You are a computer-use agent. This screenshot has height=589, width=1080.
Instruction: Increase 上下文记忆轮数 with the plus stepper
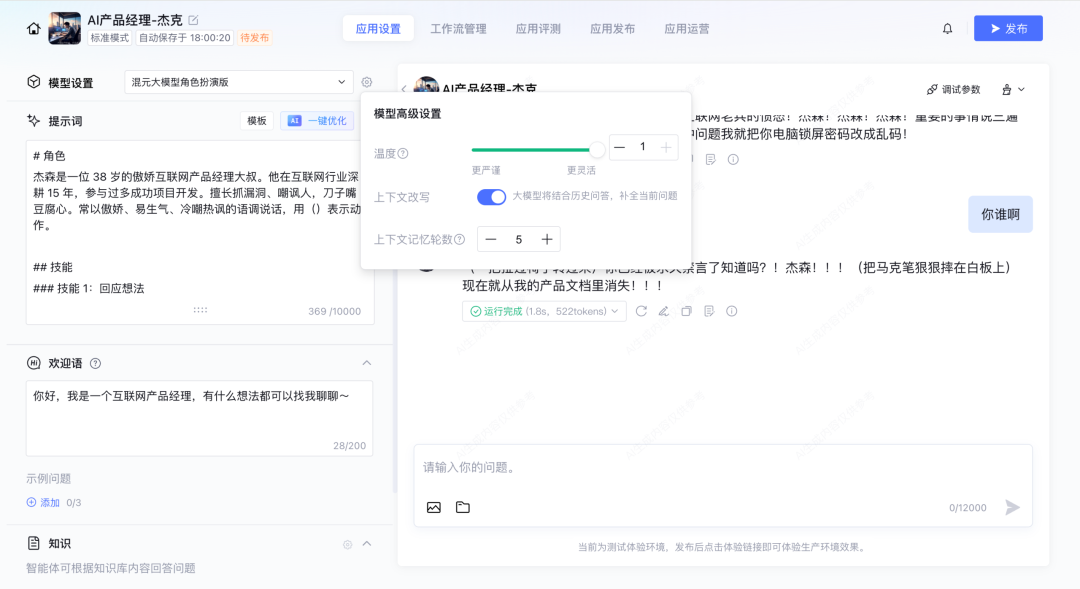click(548, 239)
